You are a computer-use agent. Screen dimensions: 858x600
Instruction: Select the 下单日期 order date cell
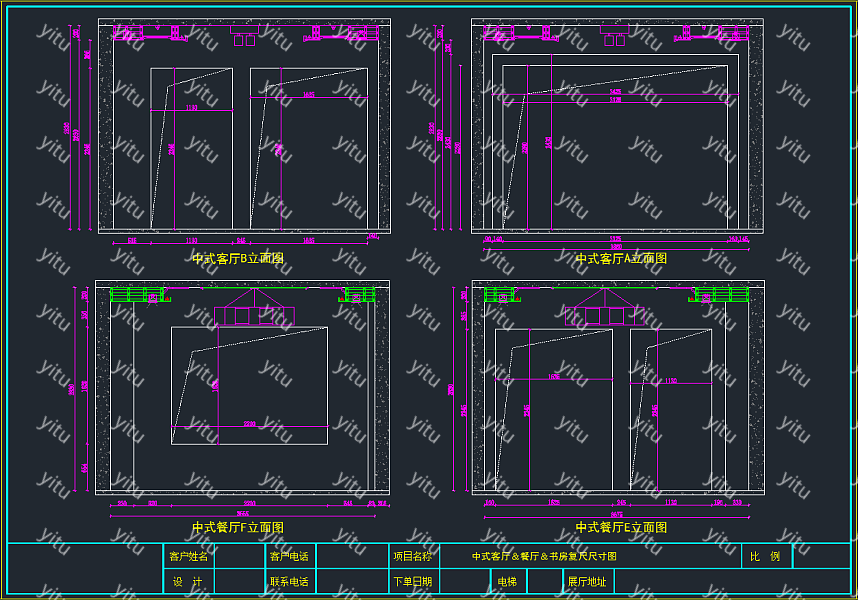(x=412, y=581)
